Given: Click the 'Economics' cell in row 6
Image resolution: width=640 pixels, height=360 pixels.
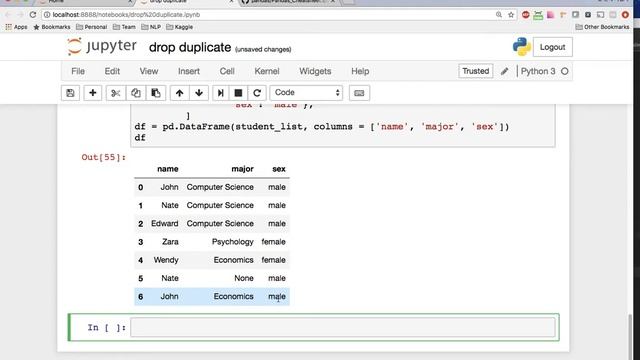Looking at the screenshot, I should (x=233, y=297).
